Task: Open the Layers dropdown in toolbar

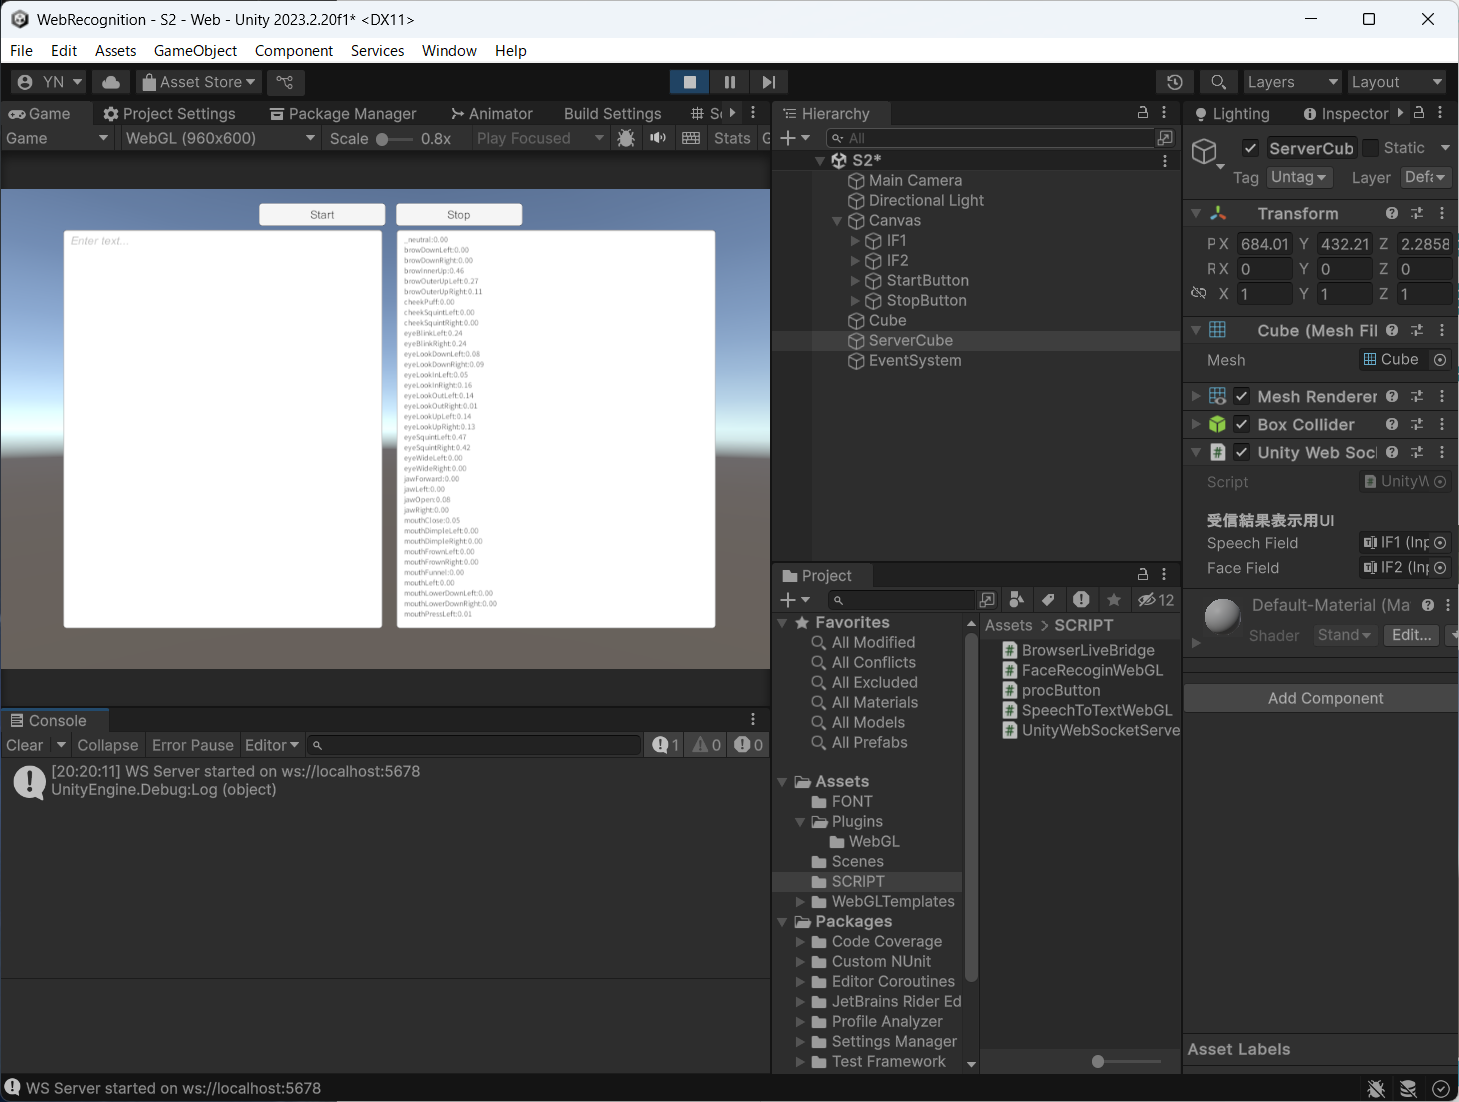Action: click(1291, 82)
